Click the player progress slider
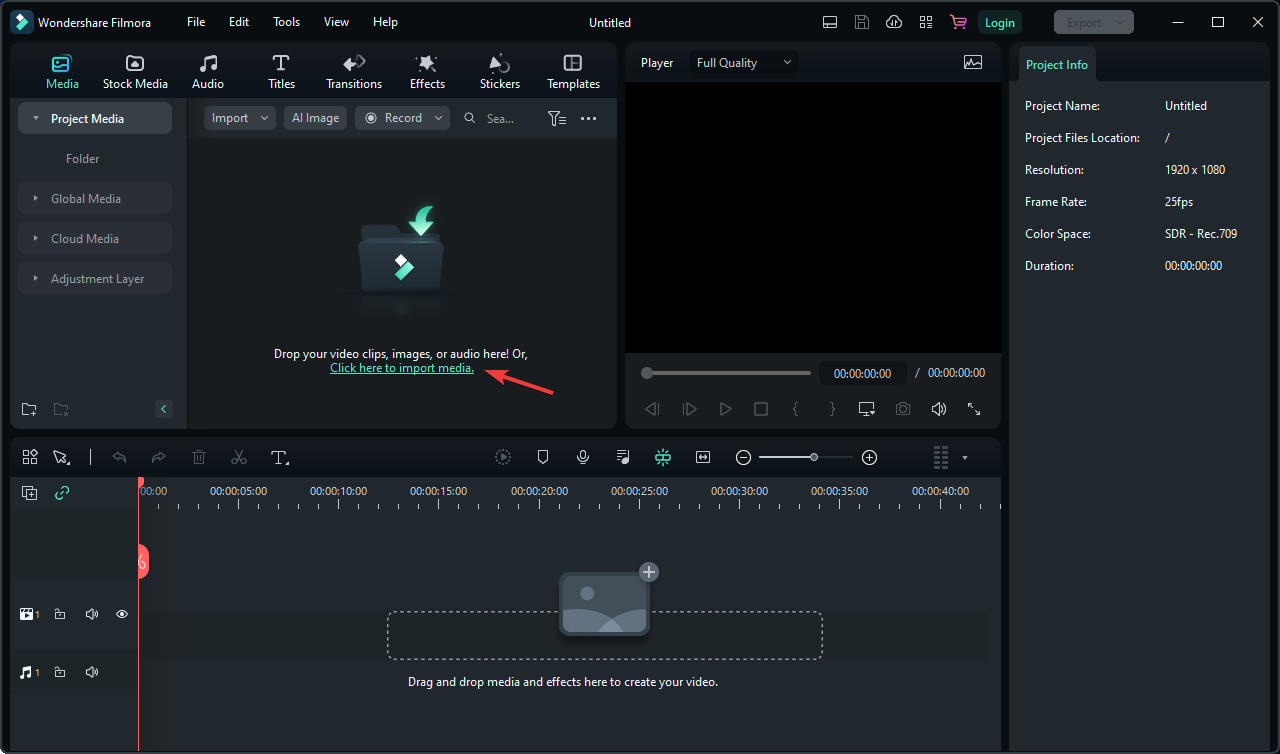Image resolution: width=1280 pixels, height=754 pixels. (727, 373)
